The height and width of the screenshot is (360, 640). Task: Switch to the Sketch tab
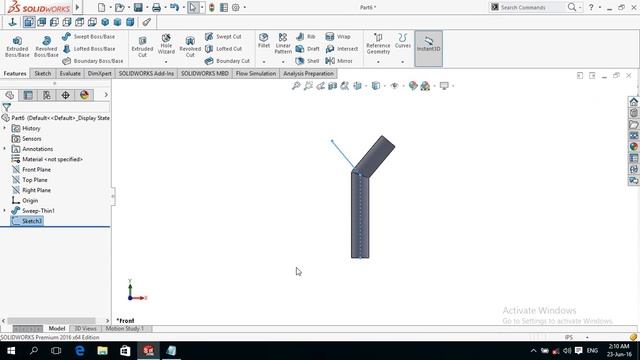point(42,73)
